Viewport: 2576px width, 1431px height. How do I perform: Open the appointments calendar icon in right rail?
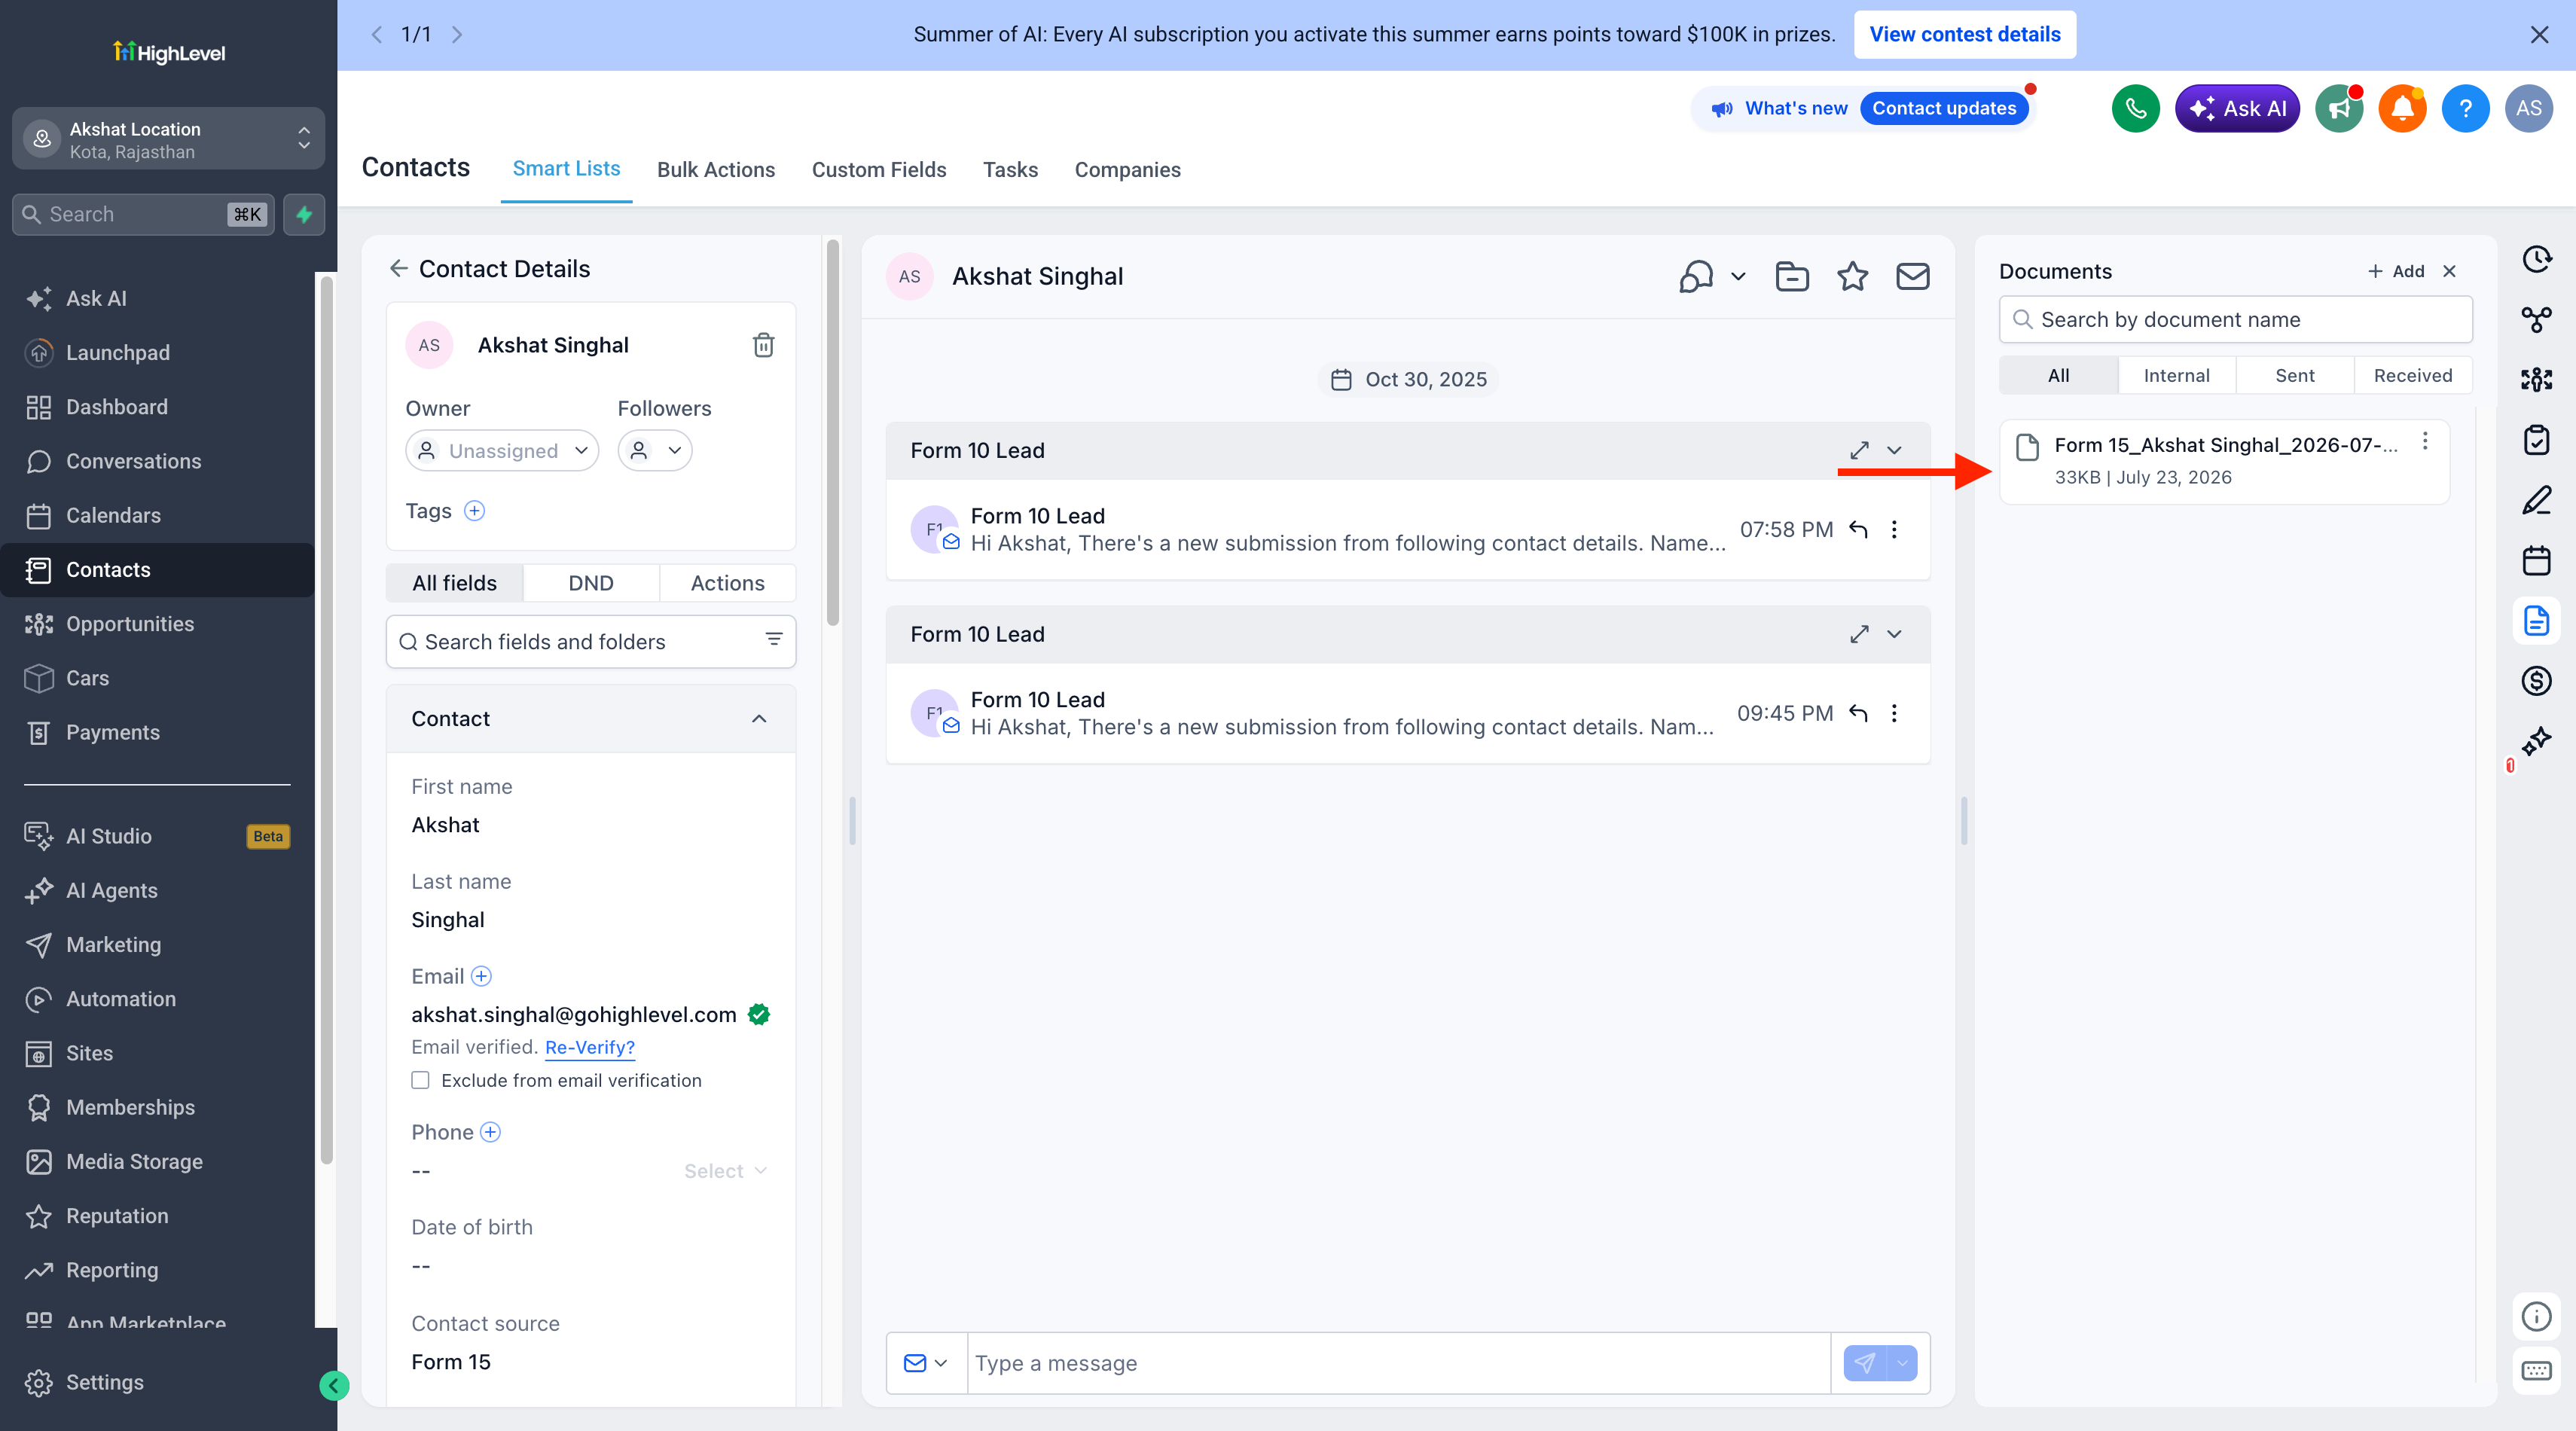(2536, 560)
